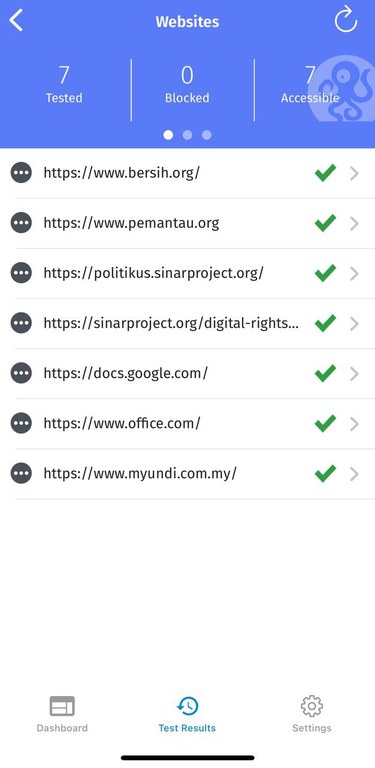Viewport: 375px width, 768px height.
Task: Tap the back arrow in header
Action: [16, 21]
